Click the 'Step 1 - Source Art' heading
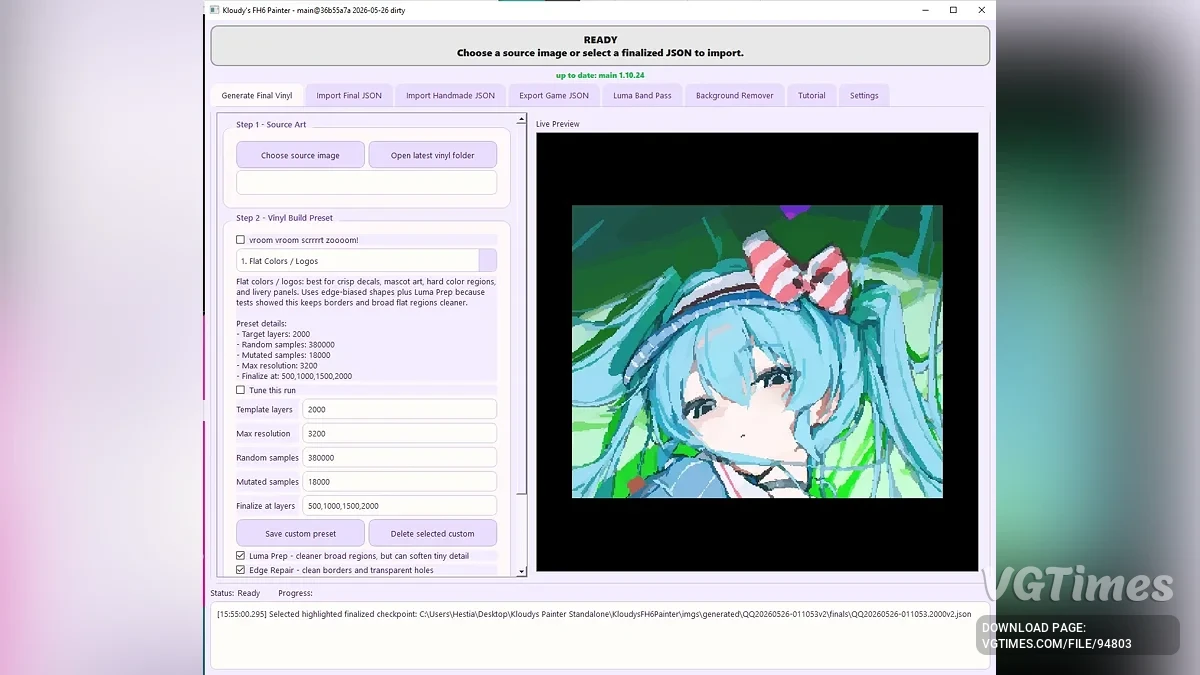 click(x=271, y=125)
